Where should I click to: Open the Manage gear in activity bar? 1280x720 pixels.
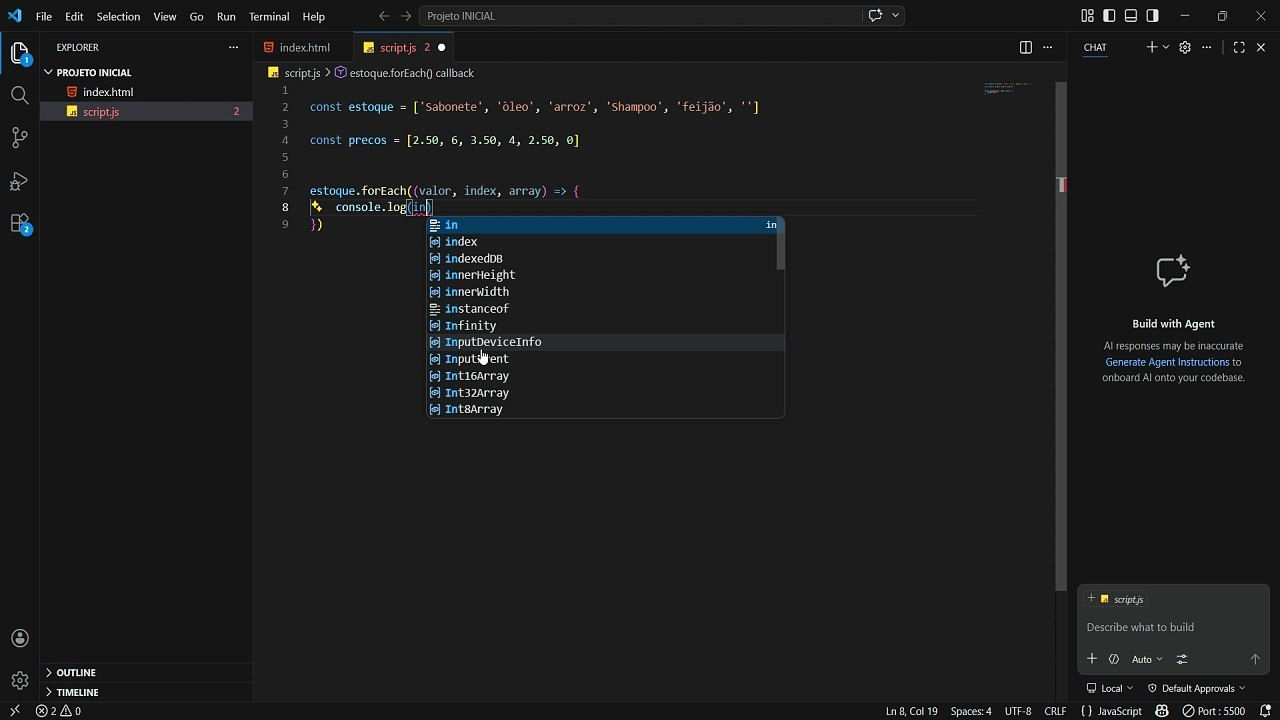click(x=20, y=680)
